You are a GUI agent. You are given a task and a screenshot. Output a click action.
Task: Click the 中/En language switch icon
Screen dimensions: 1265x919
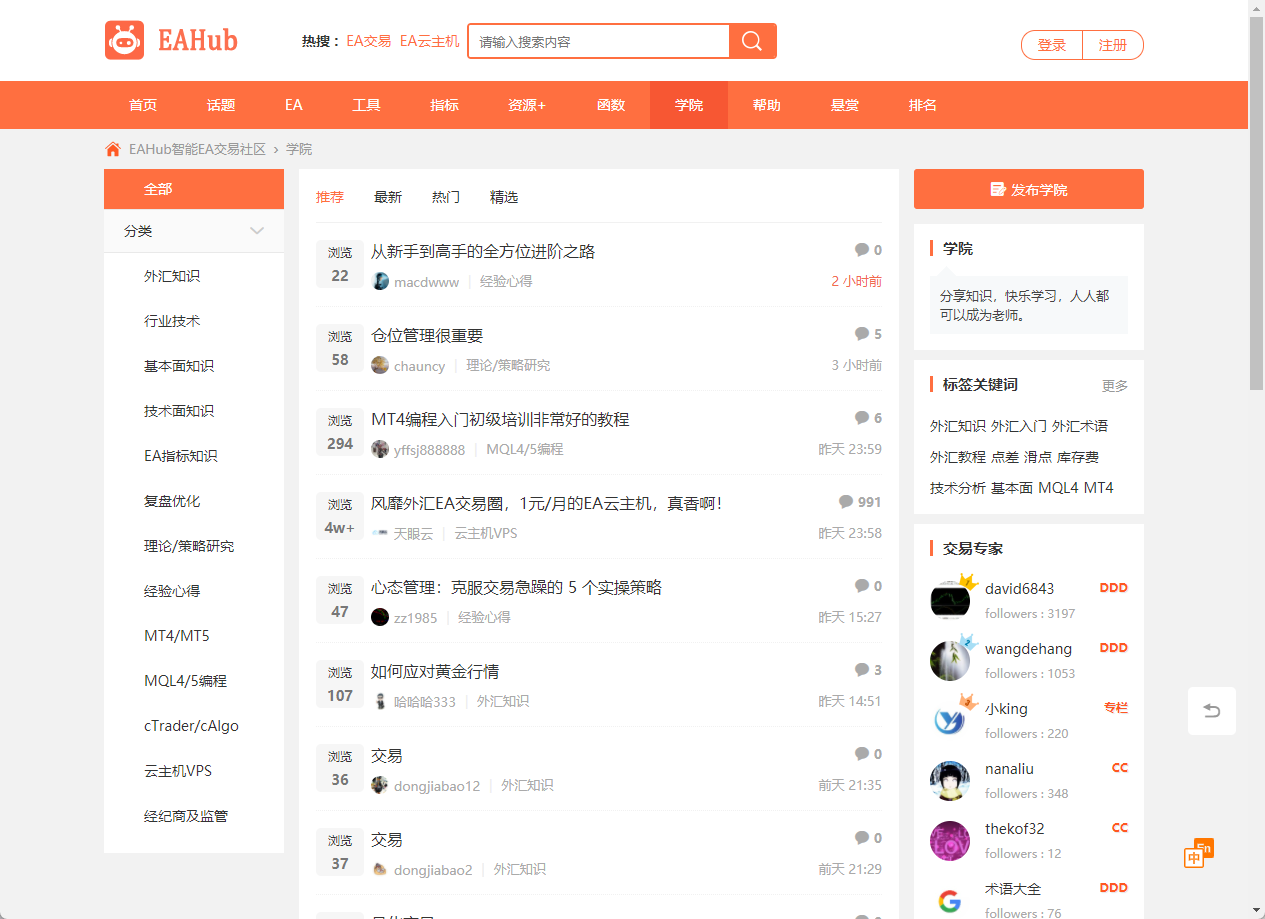click(x=1197, y=854)
